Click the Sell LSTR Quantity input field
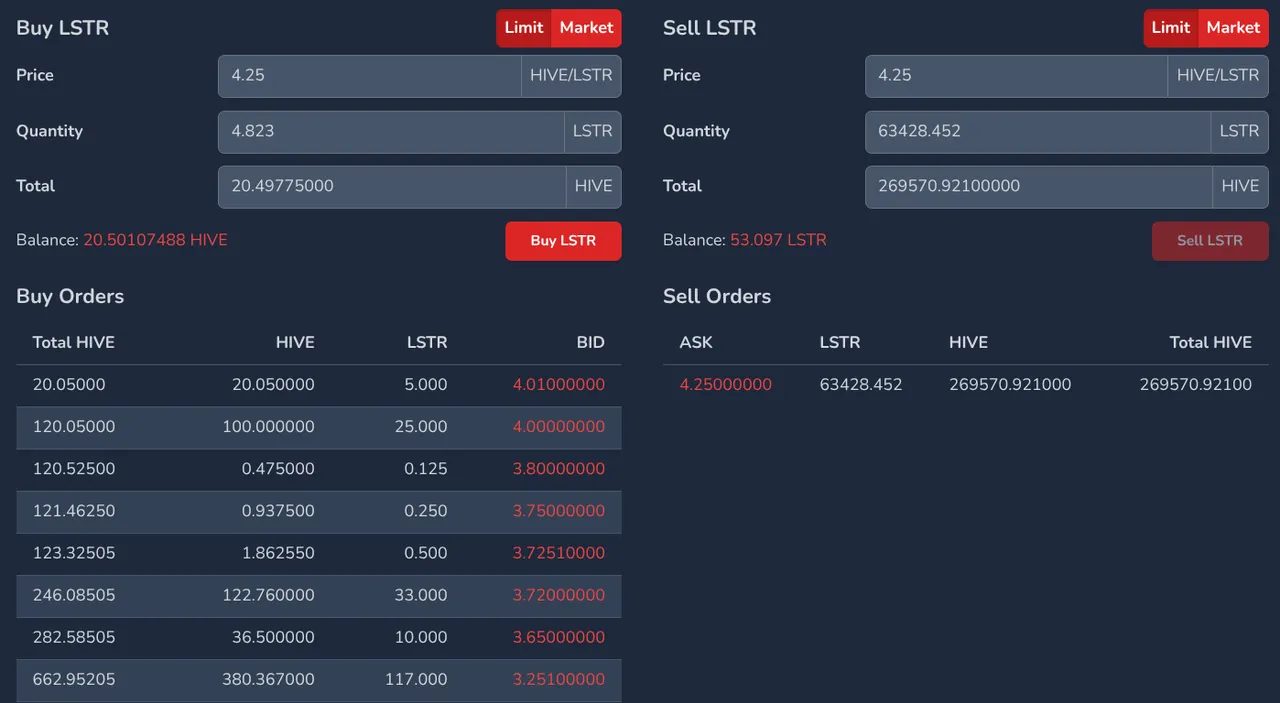1280x703 pixels. [1038, 132]
